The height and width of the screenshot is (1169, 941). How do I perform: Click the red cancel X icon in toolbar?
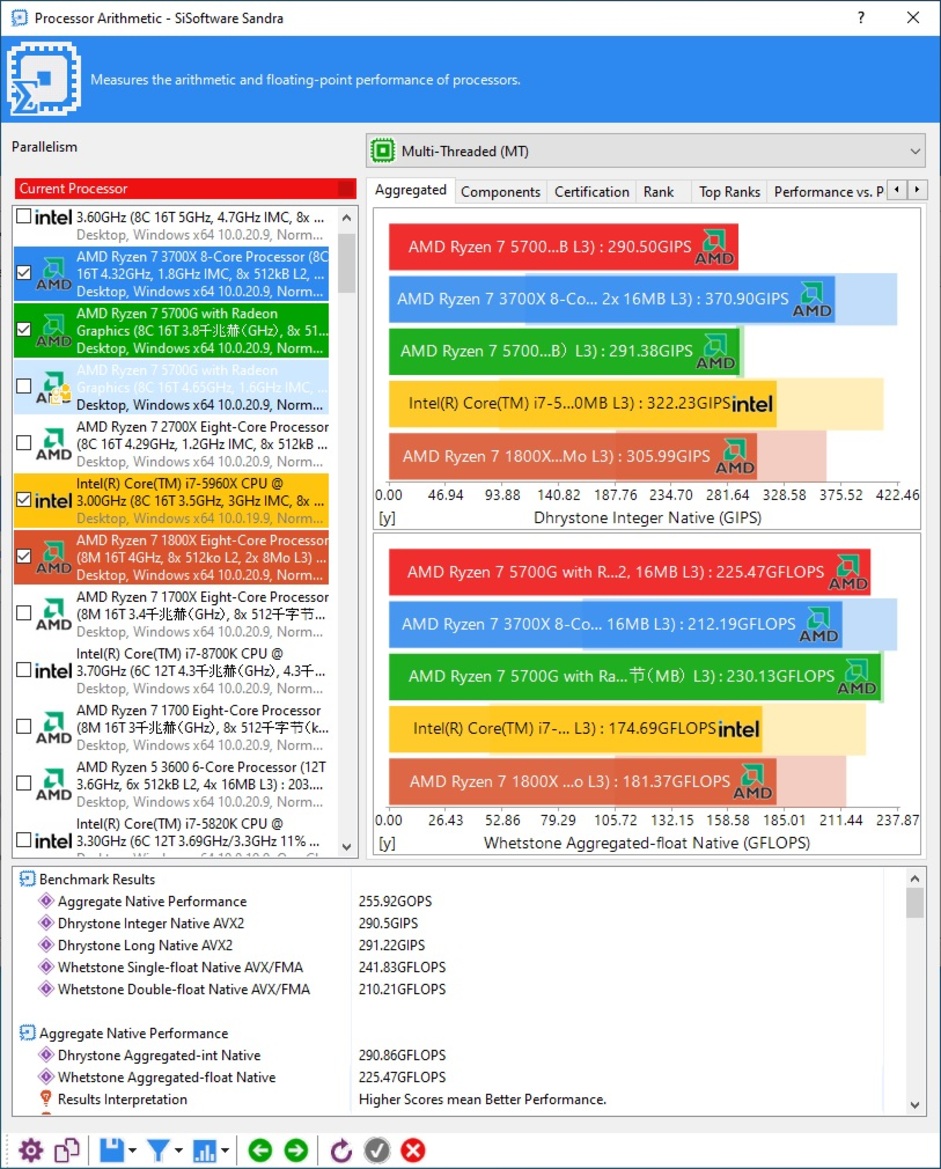click(x=413, y=1150)
